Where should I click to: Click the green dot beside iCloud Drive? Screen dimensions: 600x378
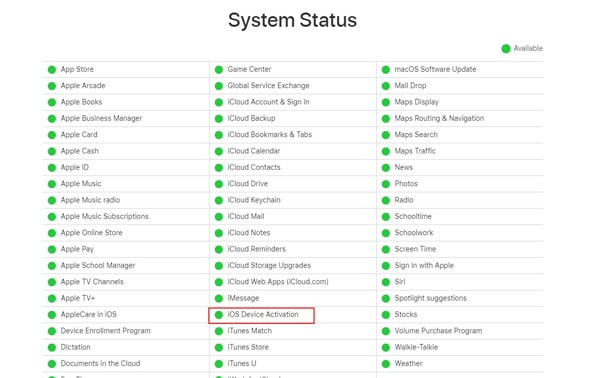click(219, 184)
